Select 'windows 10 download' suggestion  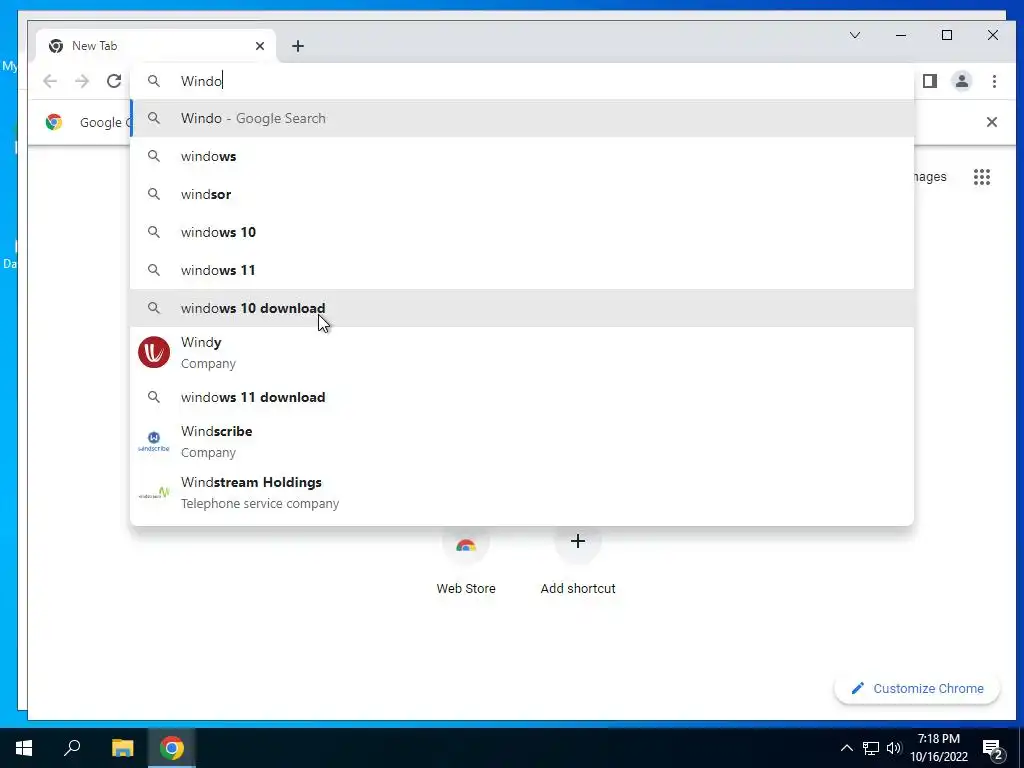click(x=522, y=308)
